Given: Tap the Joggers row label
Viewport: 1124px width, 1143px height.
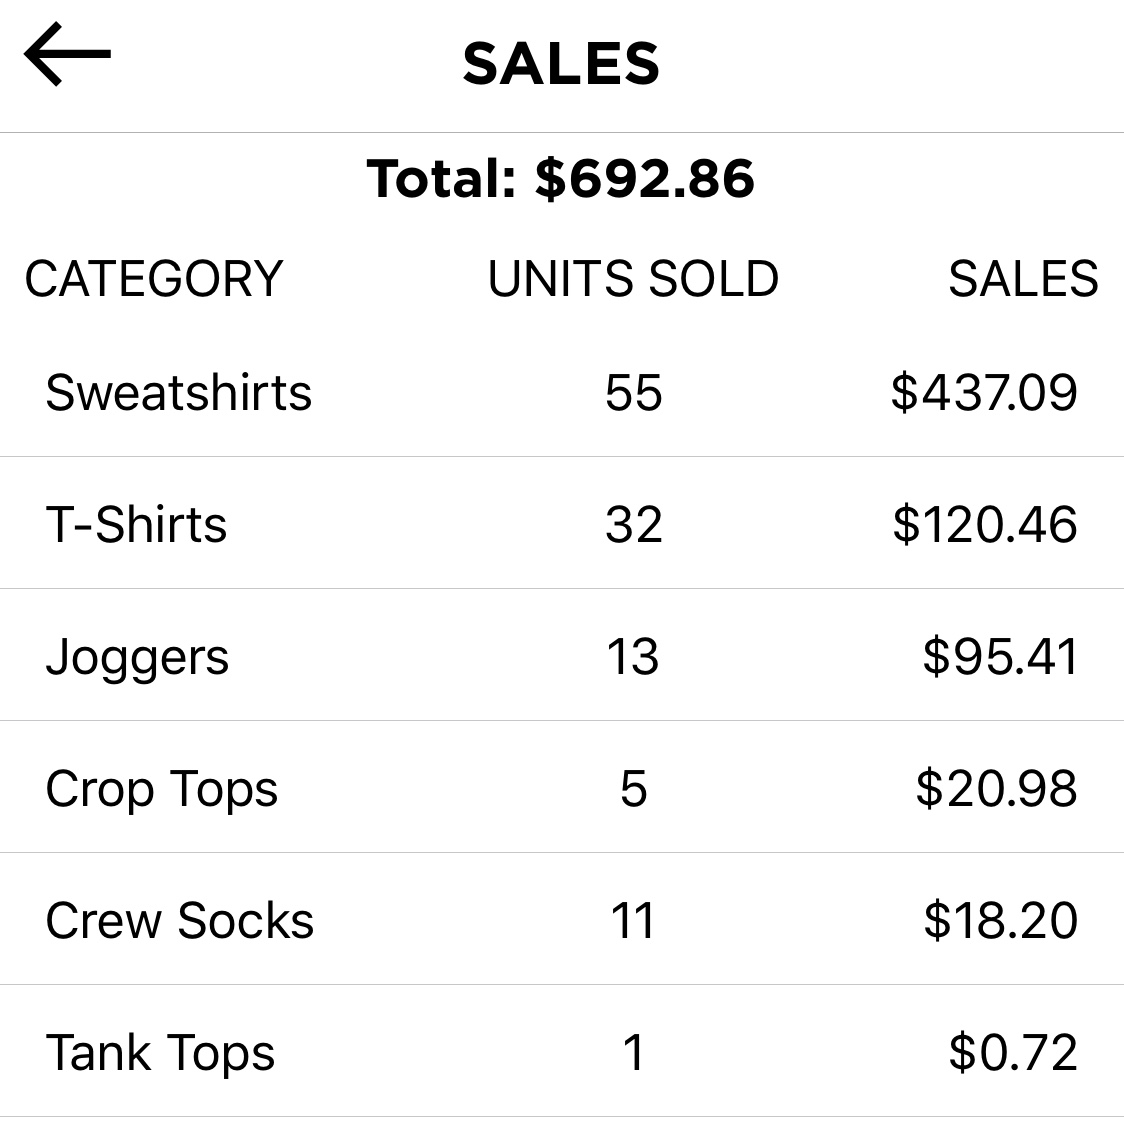Looking at the screenshot, I should click(x=137, y=657).
